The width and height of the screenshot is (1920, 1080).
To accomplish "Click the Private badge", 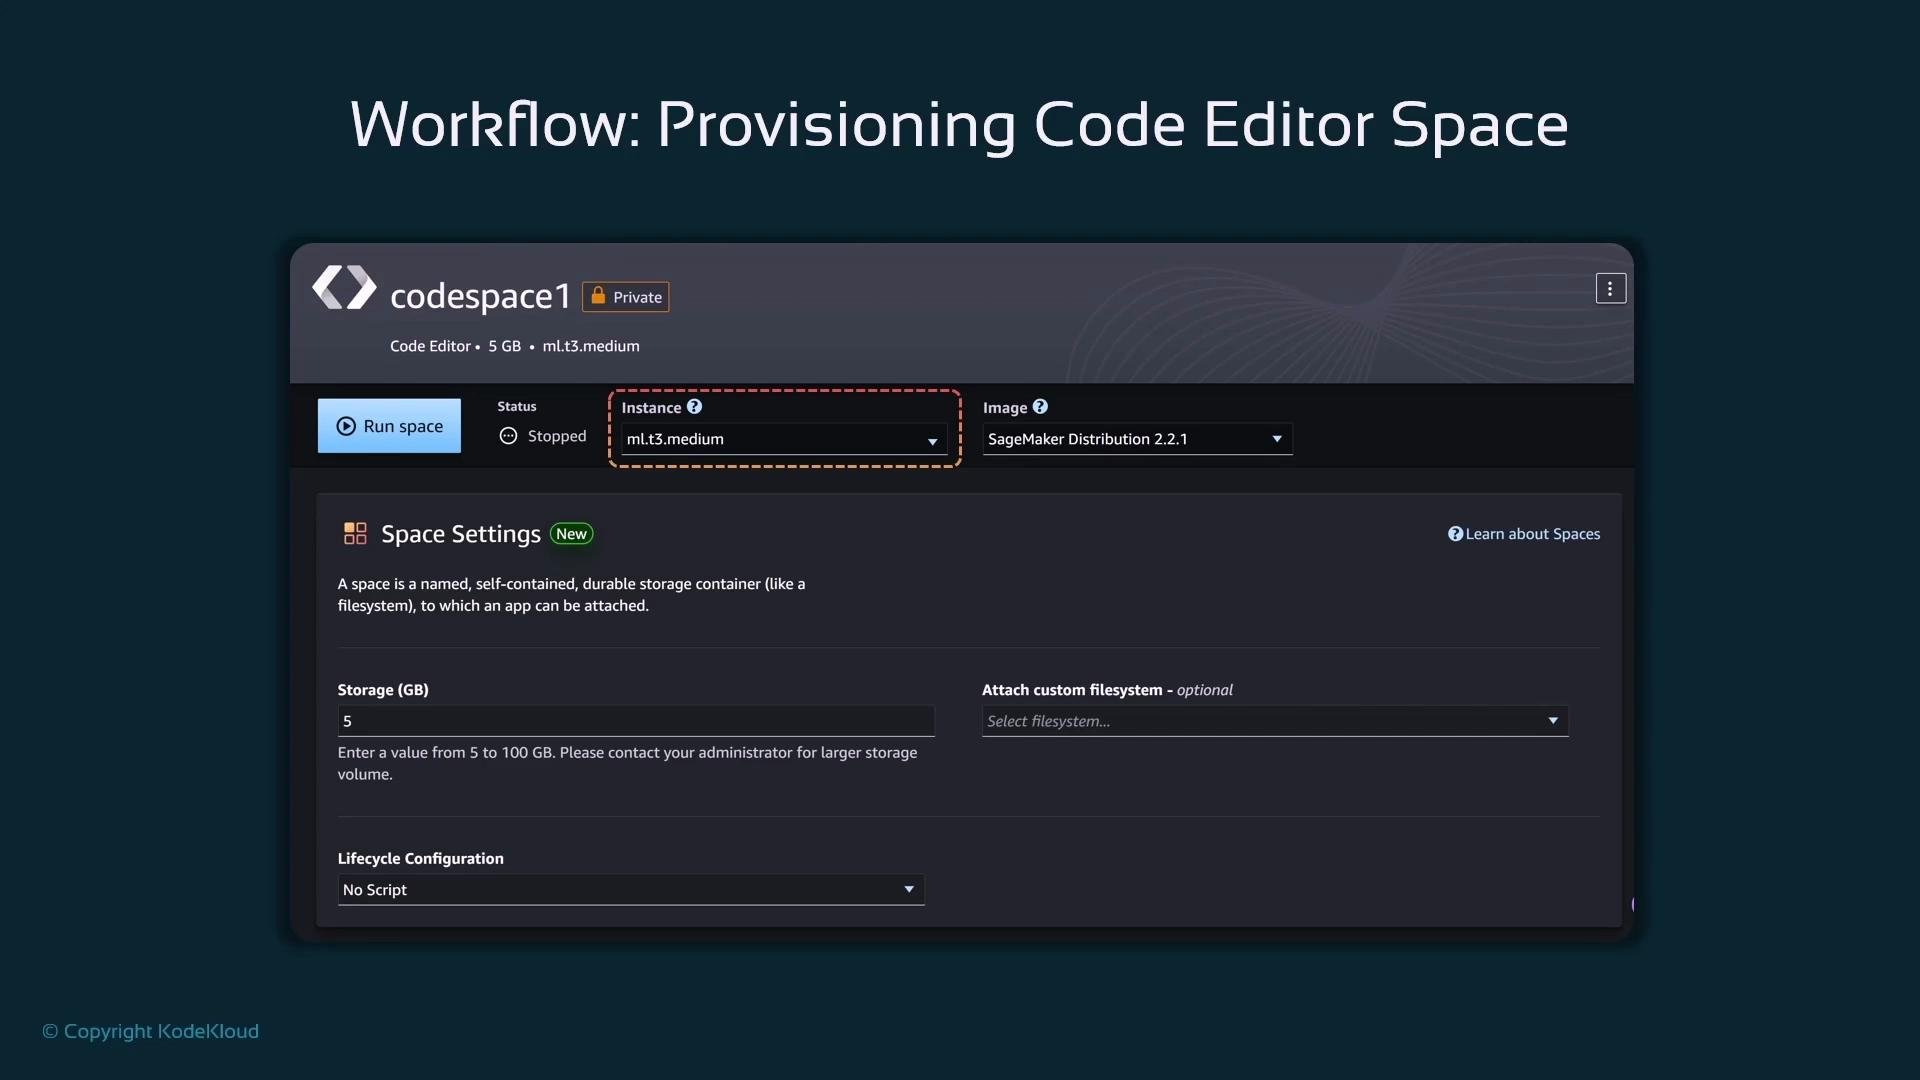I will pos(626,297).
